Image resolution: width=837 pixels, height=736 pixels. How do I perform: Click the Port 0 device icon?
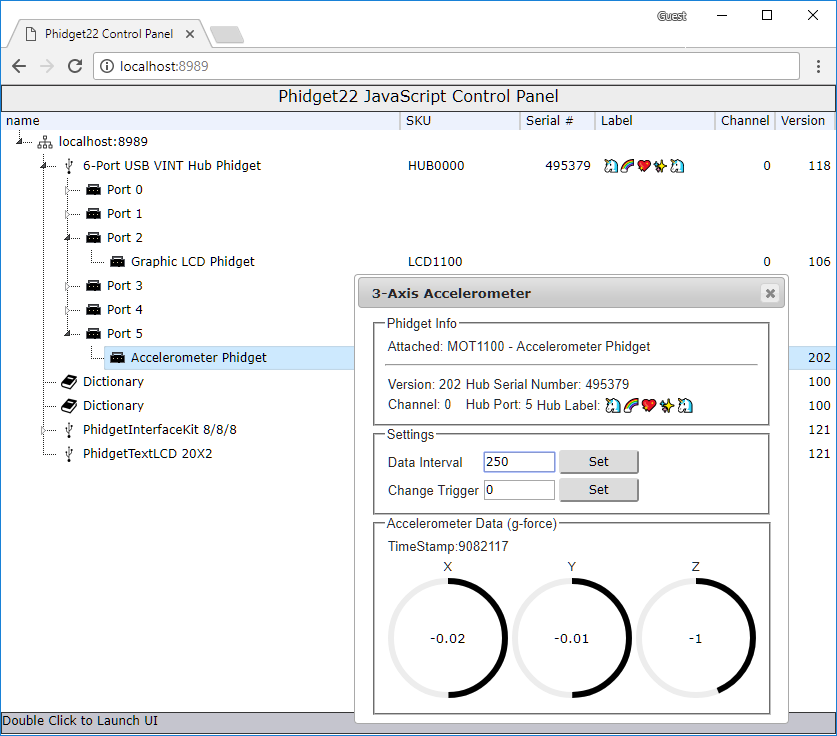[93, 189]
